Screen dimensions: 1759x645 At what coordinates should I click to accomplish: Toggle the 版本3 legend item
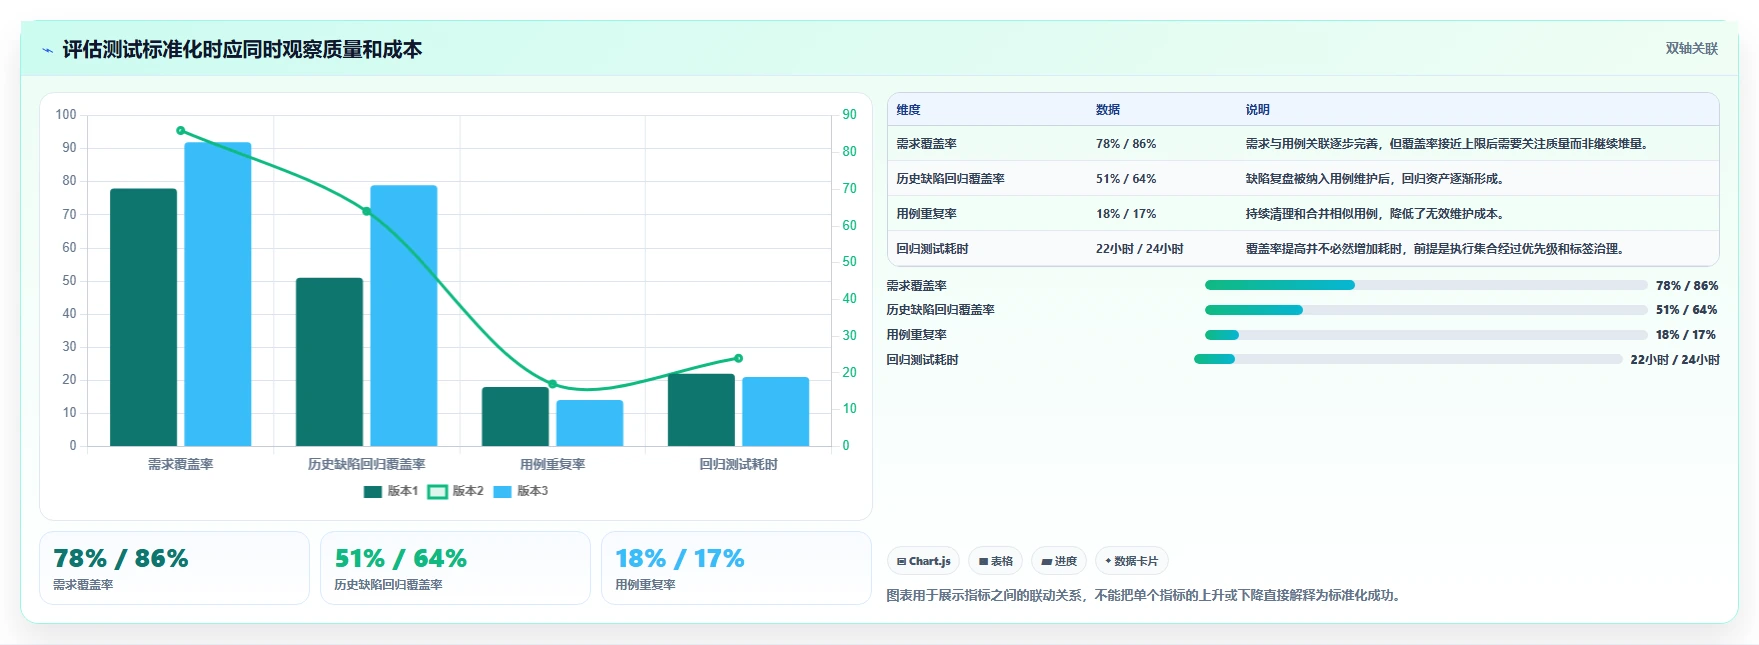coord(521,491)
